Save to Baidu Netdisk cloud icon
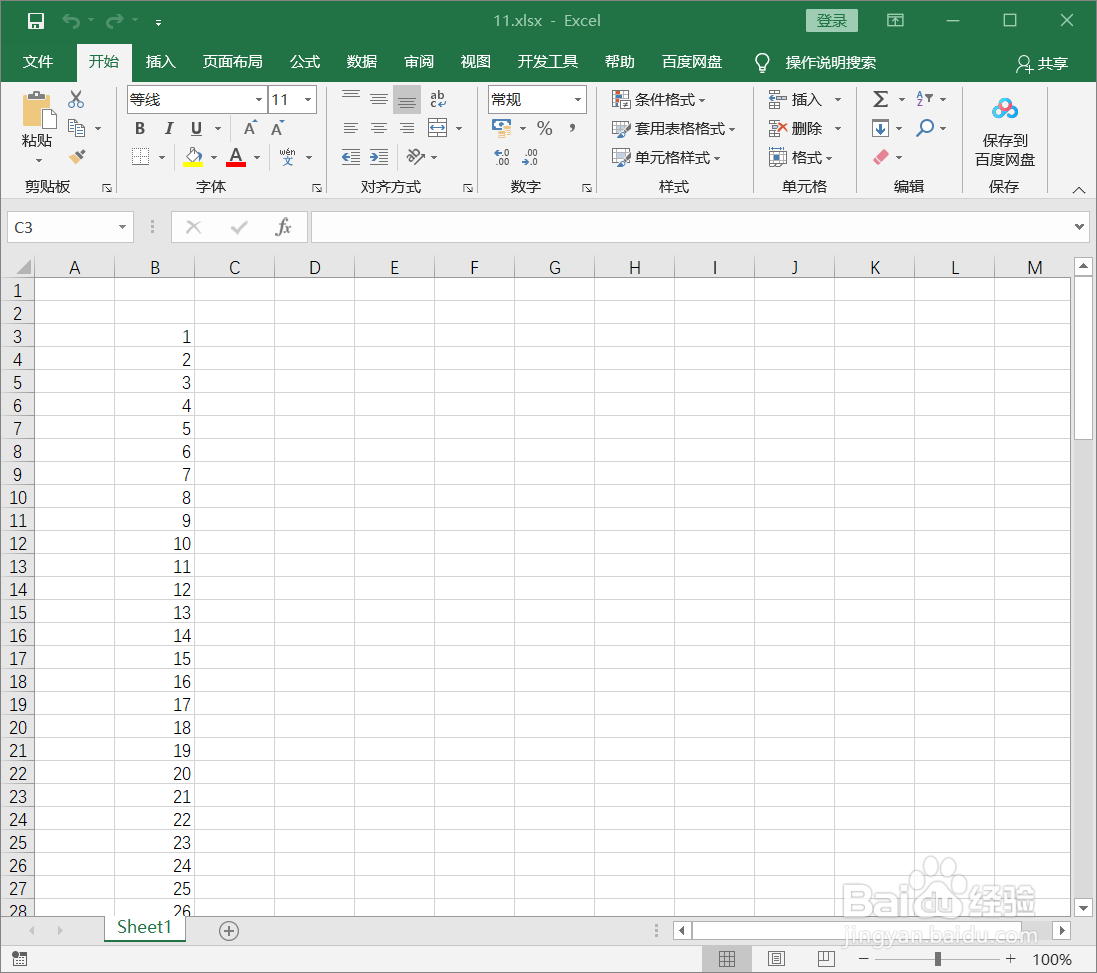The height and width of the screenshot is (973, 1097). 1005,109
